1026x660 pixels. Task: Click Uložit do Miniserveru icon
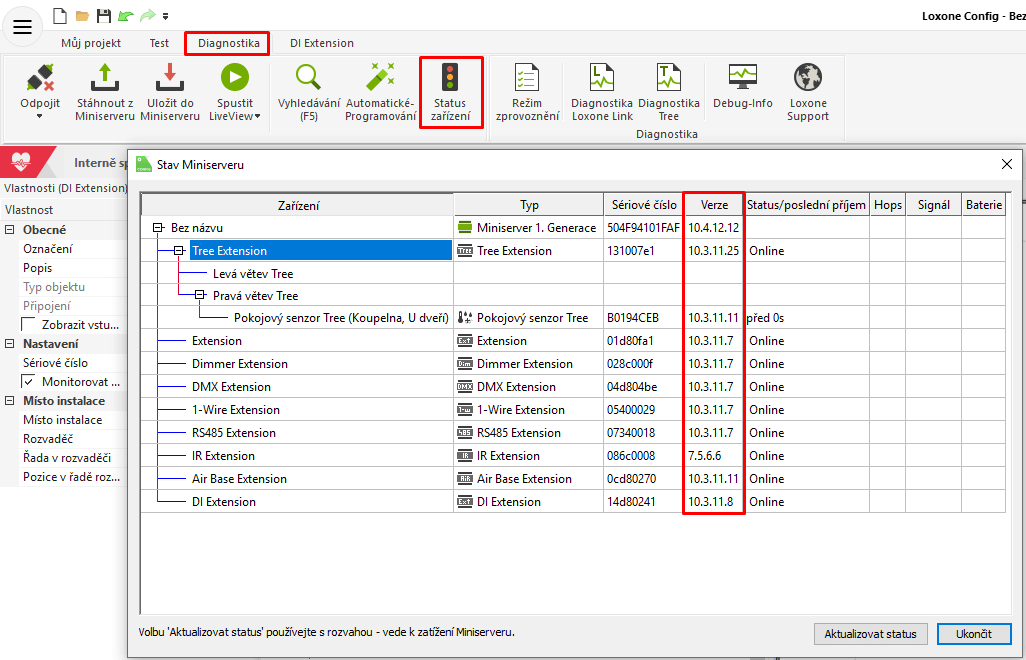[169, 79]
